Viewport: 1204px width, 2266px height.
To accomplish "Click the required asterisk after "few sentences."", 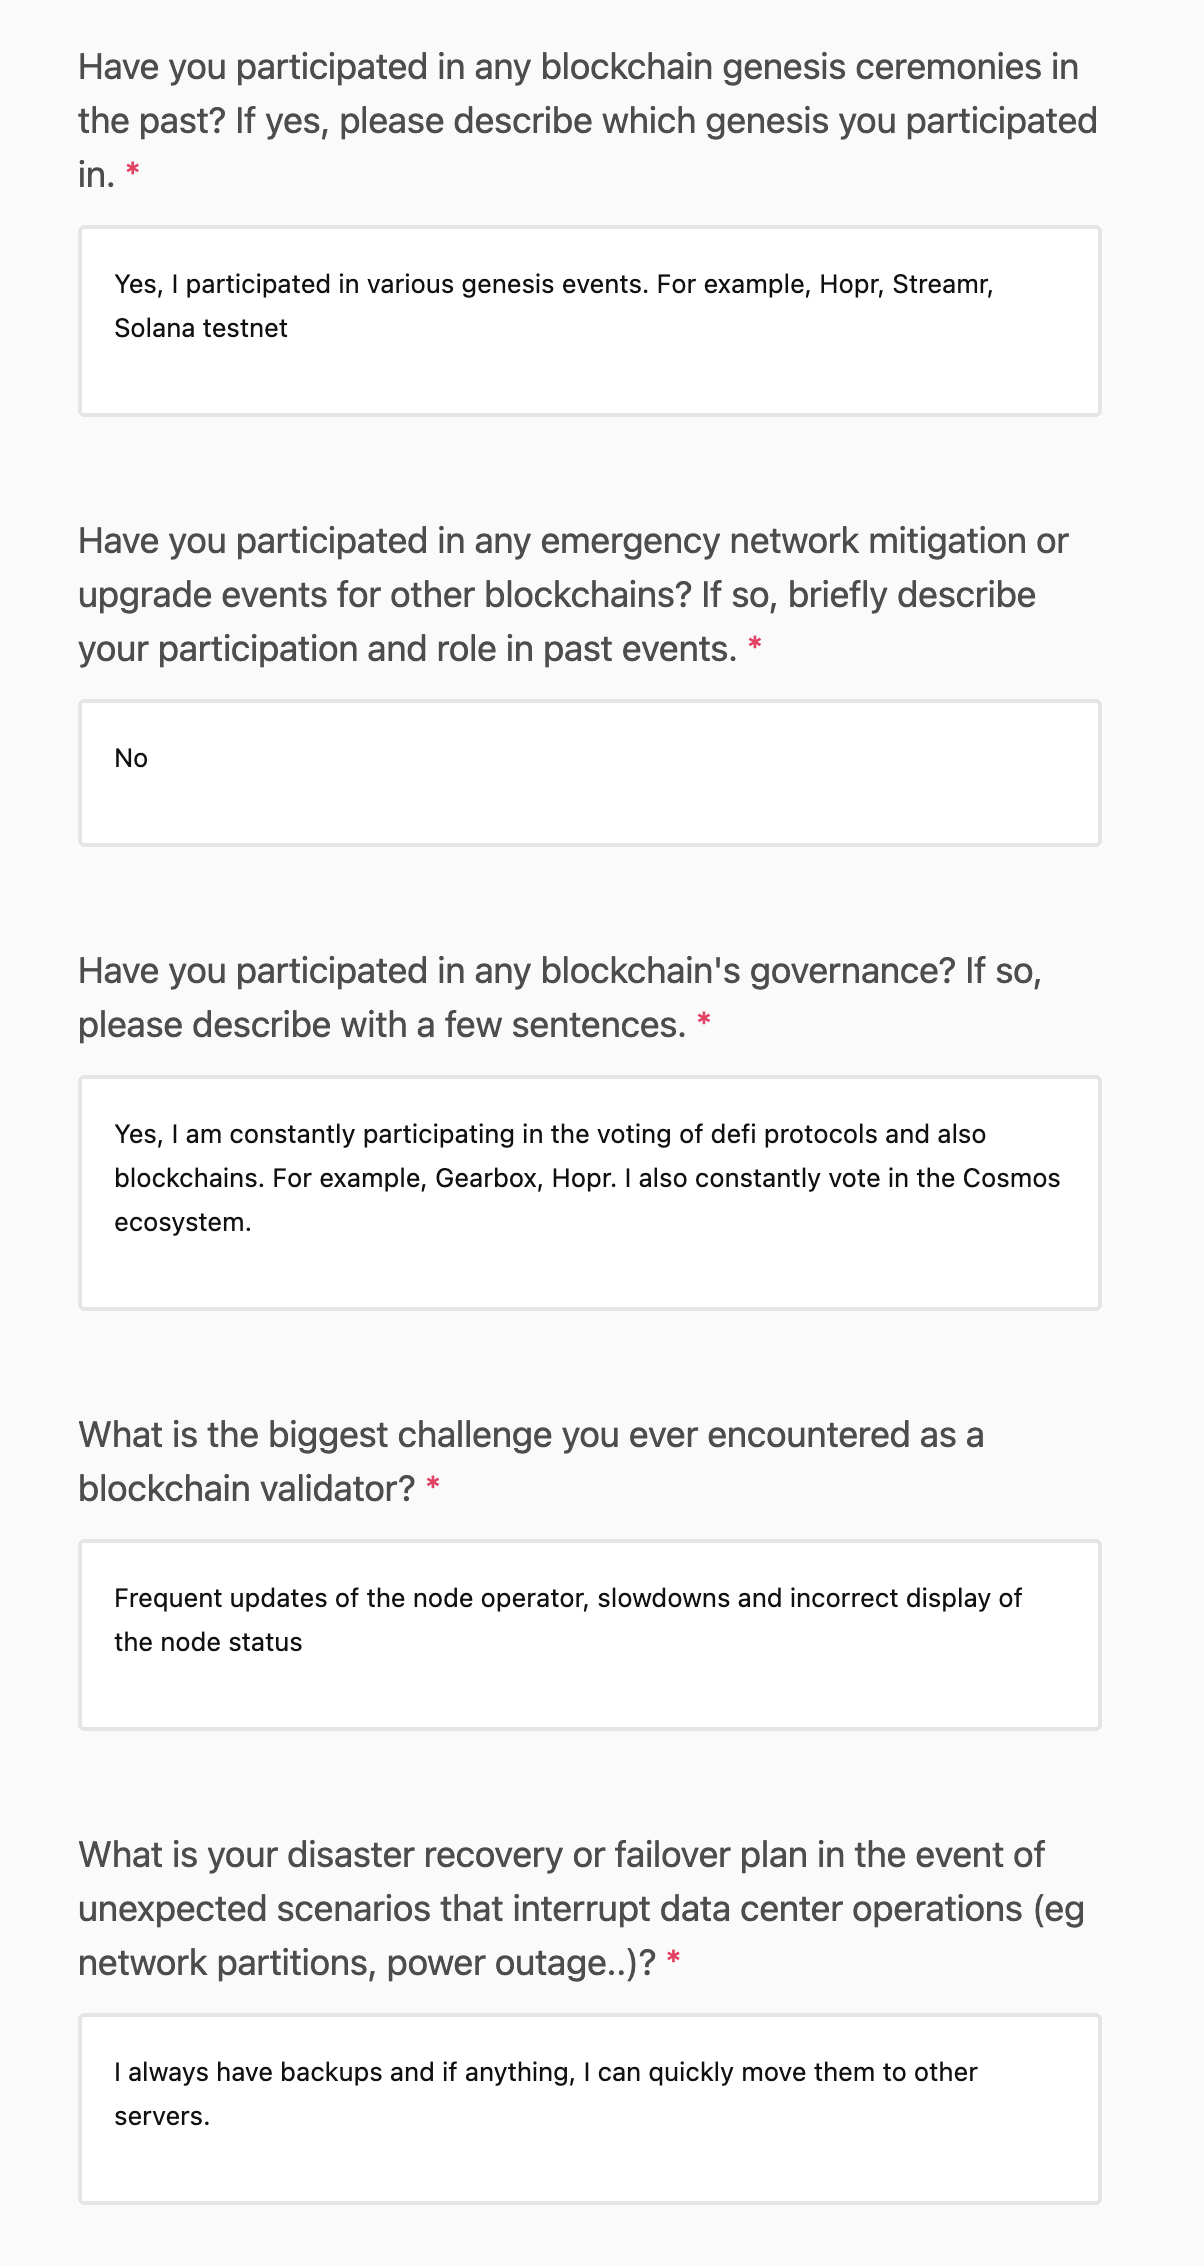I will pos(704,1023).
